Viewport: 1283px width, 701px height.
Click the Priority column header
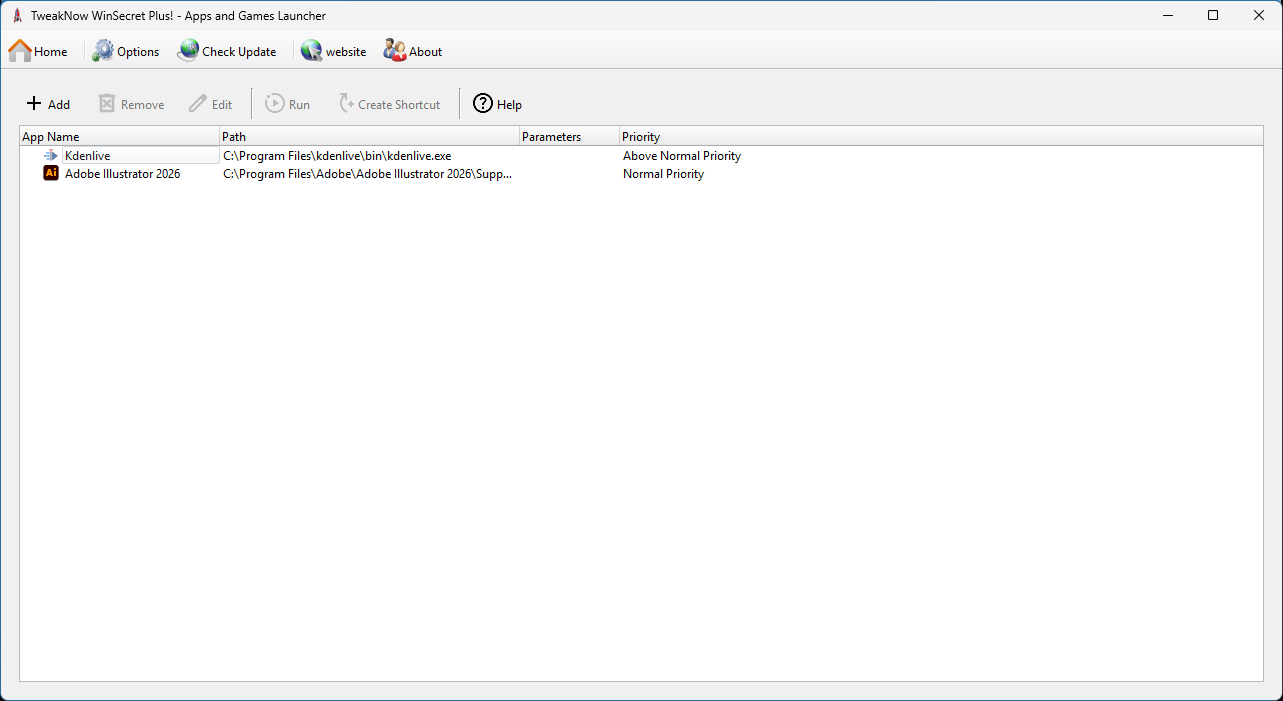[940, 137]
